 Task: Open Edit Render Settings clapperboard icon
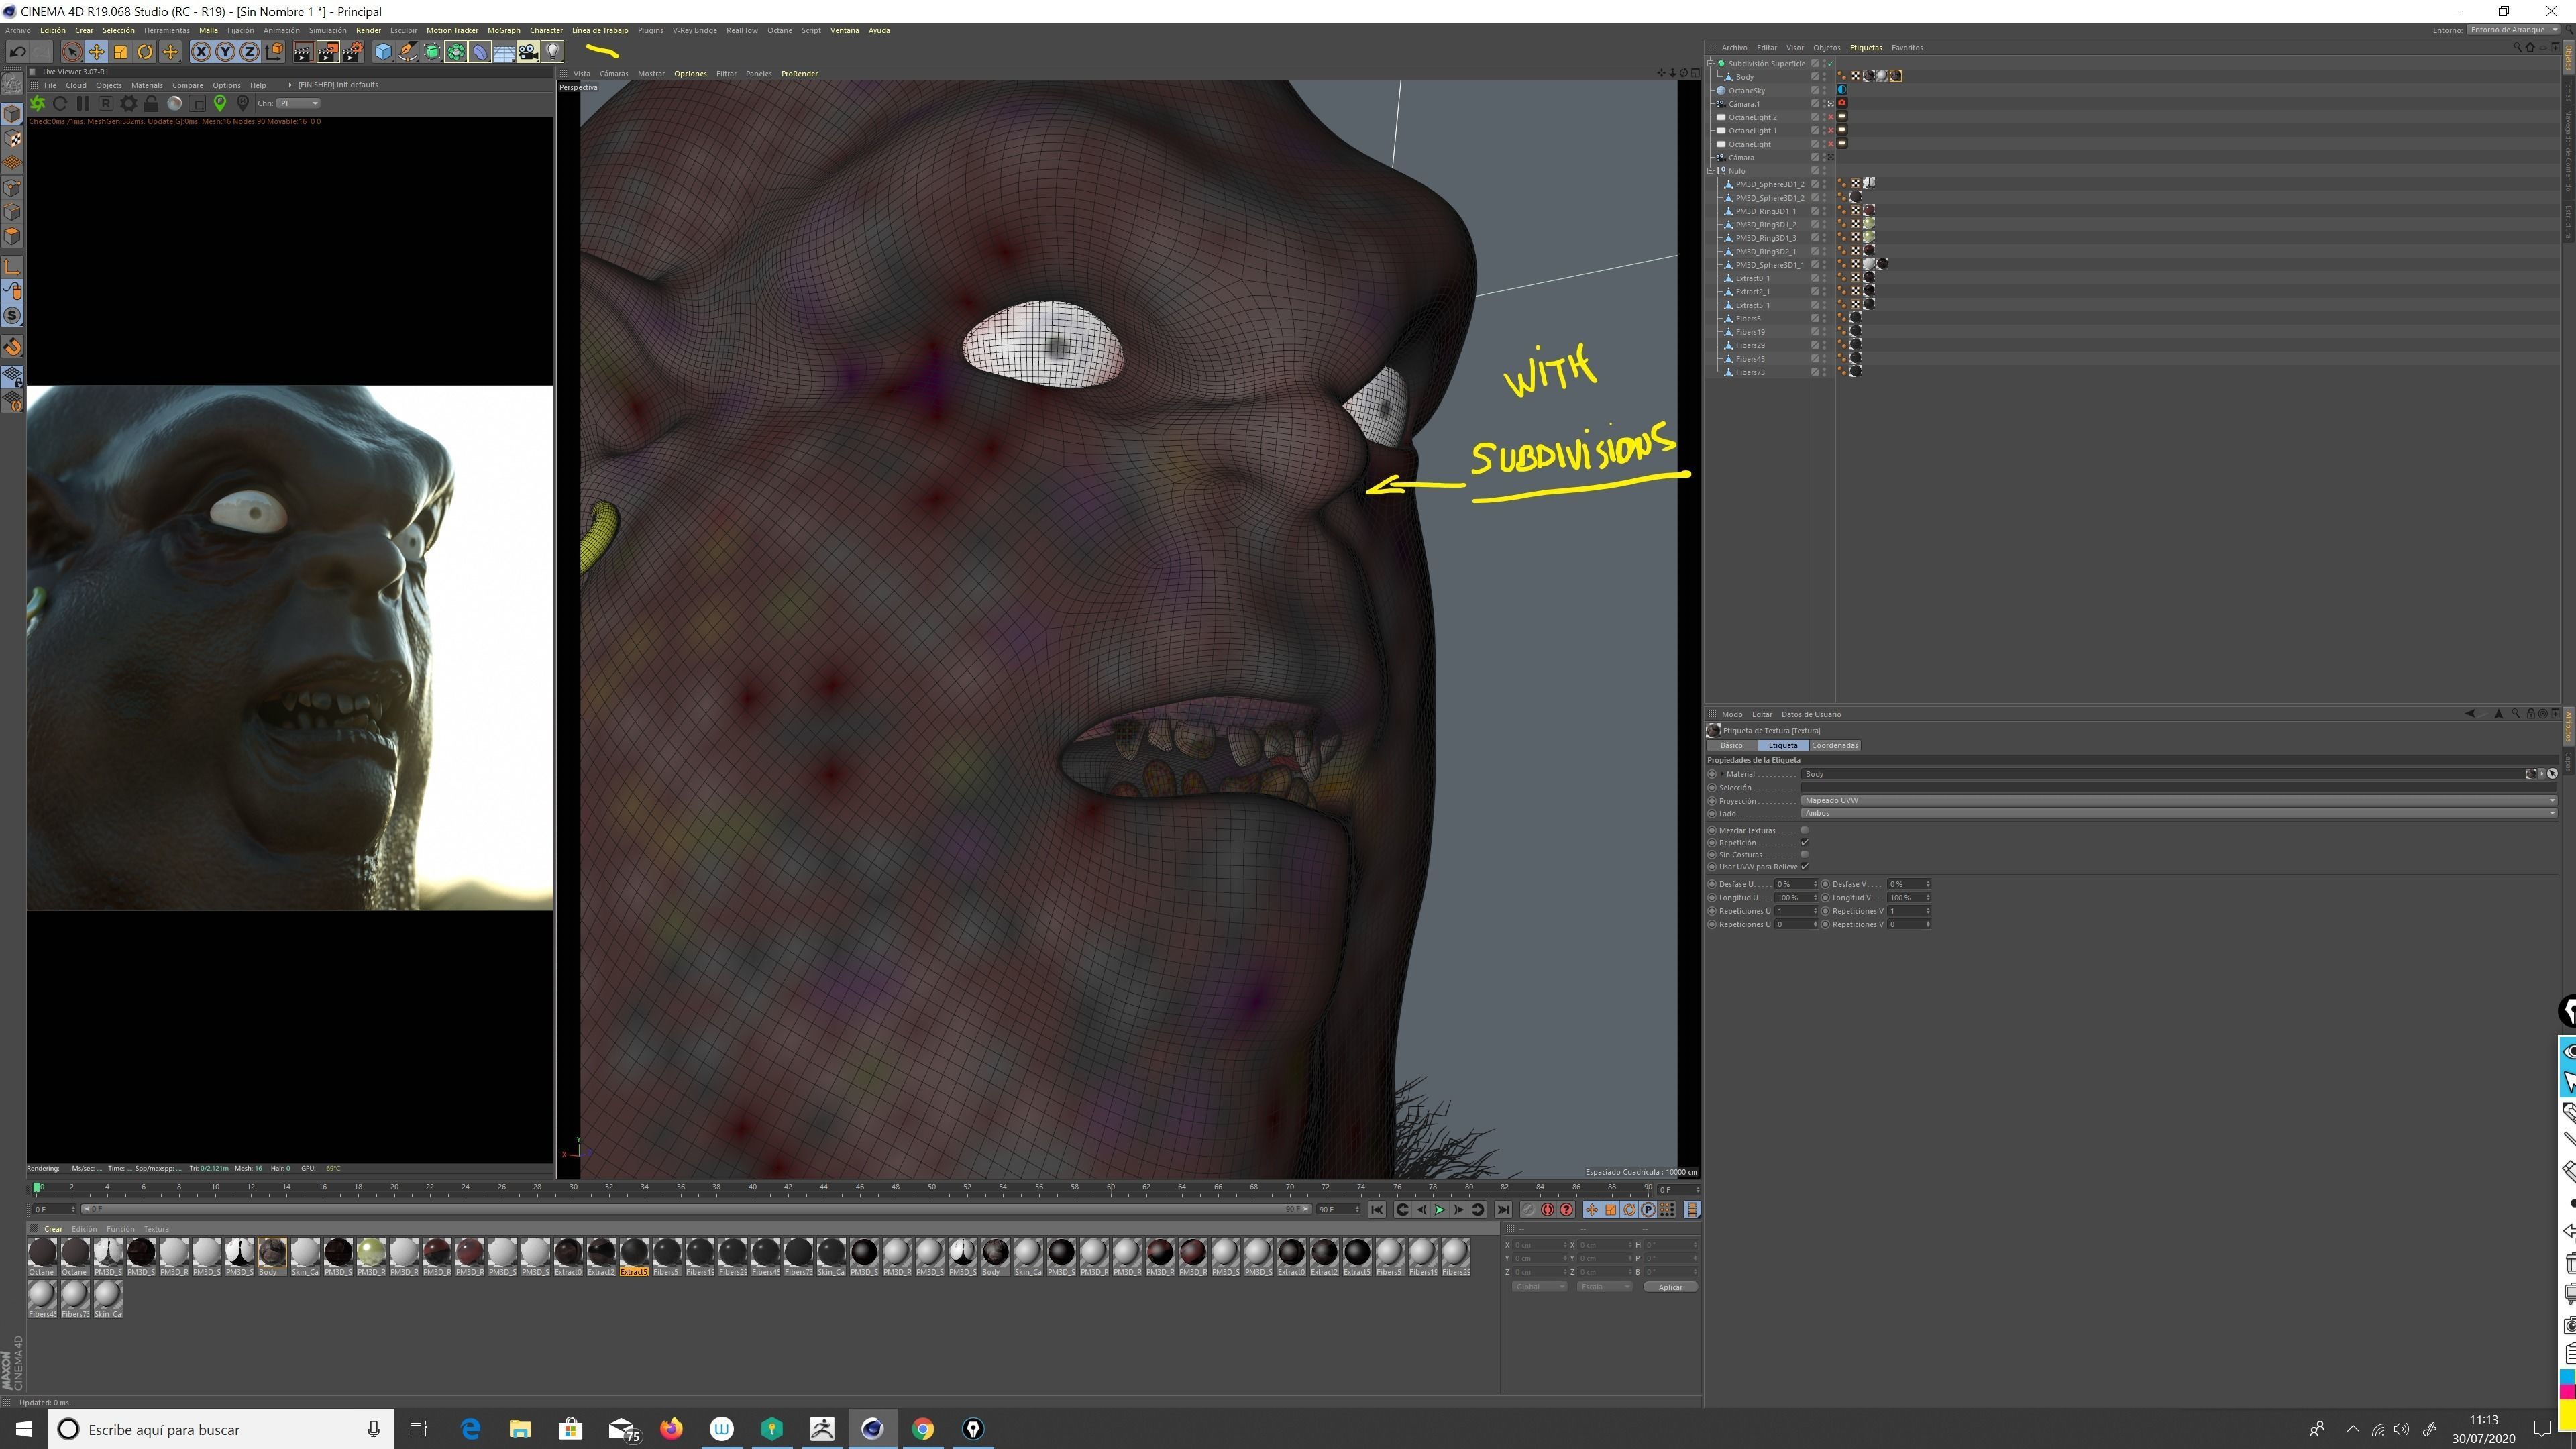(x=352, y=52)
